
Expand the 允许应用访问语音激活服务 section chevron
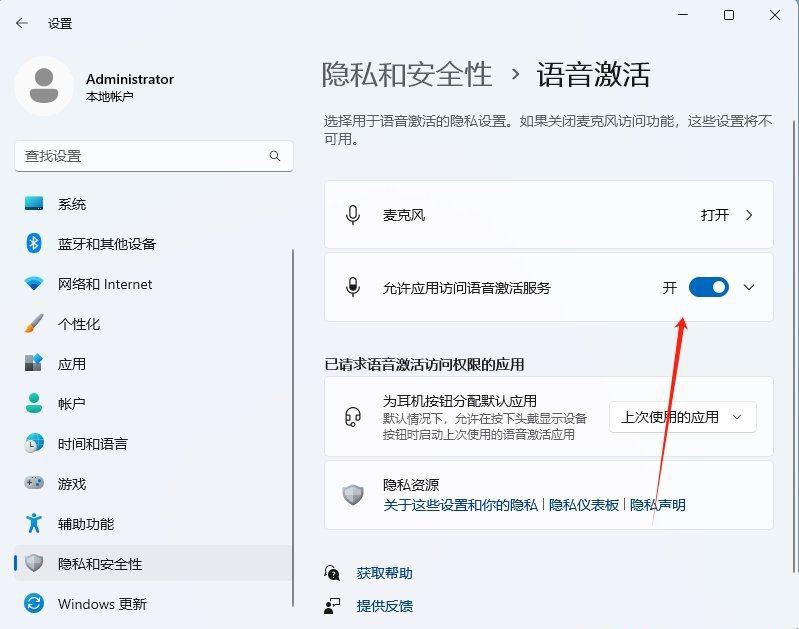749,288
